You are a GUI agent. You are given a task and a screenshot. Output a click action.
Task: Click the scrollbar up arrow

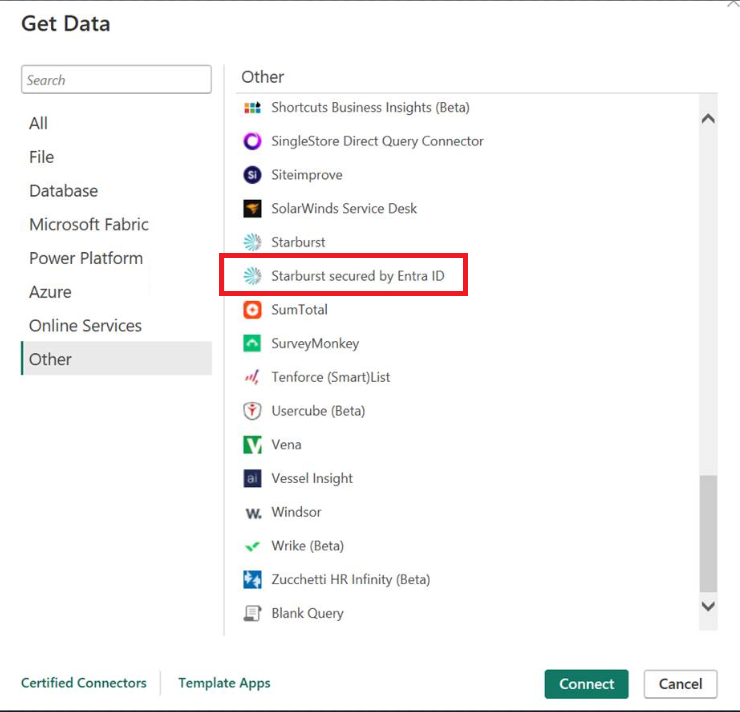click(708, 118)
